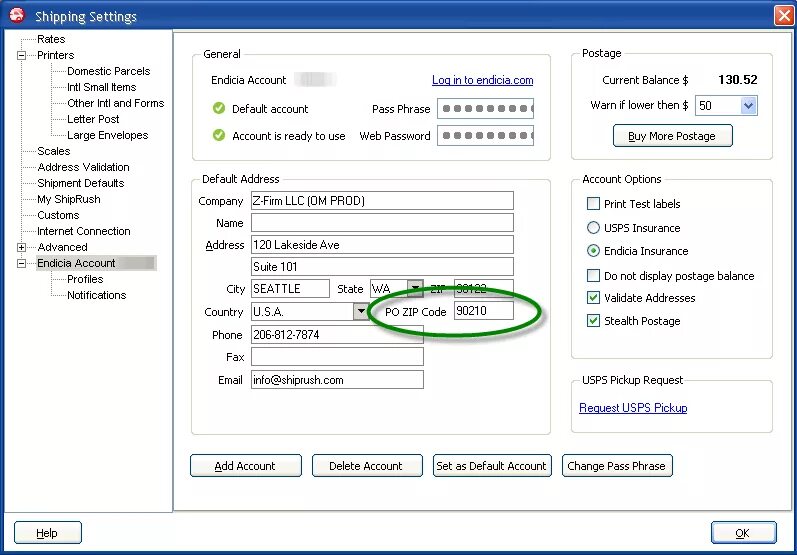Click the Current Balance value 130.52
Image resolution: width=797 pixels, height=555 pixels.
(738, 80)
